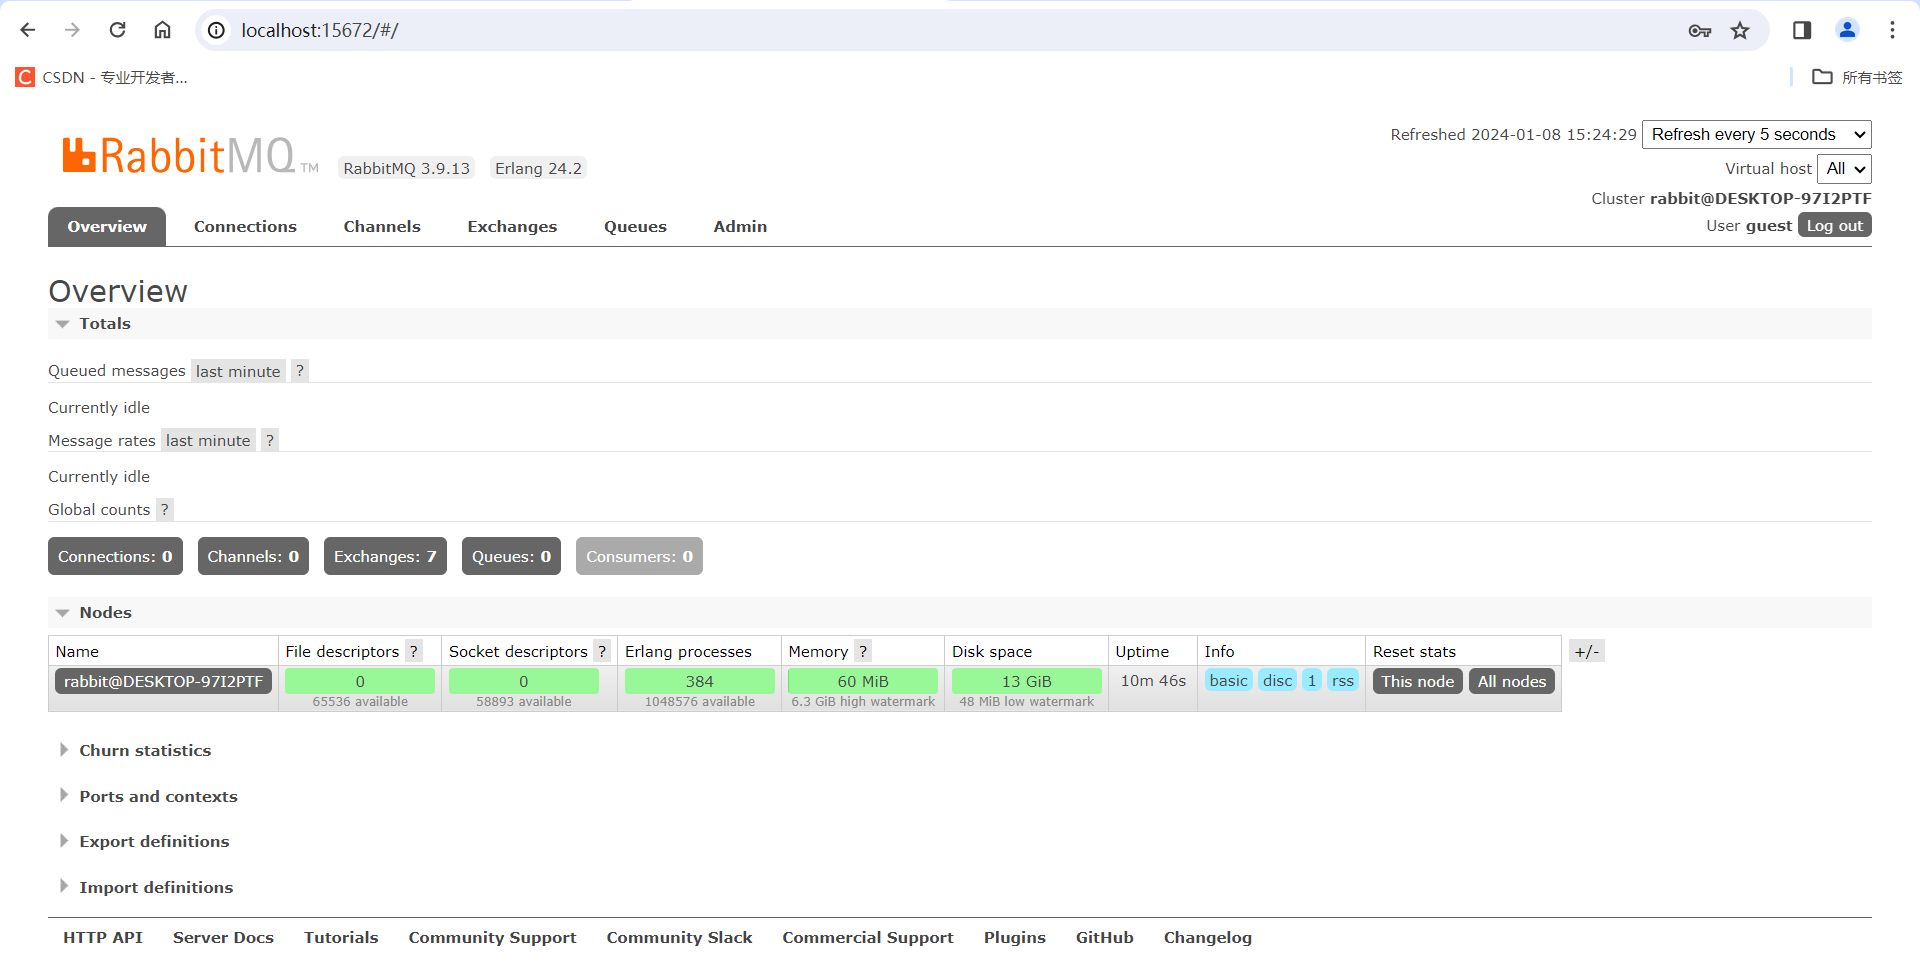Open HTTP API link
This screenshot has height=980, width=1920.
pyautogui.click(x=103, y=937)
